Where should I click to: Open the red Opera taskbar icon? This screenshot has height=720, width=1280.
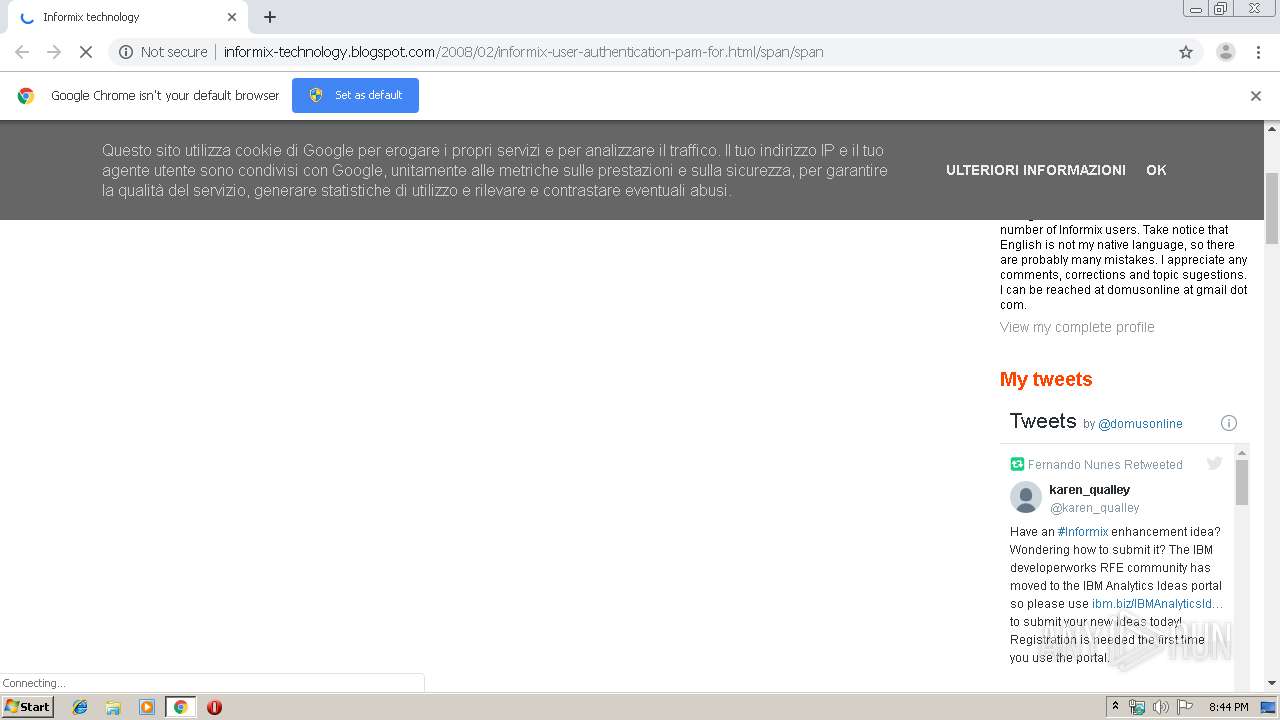click(x=214, y=707)
